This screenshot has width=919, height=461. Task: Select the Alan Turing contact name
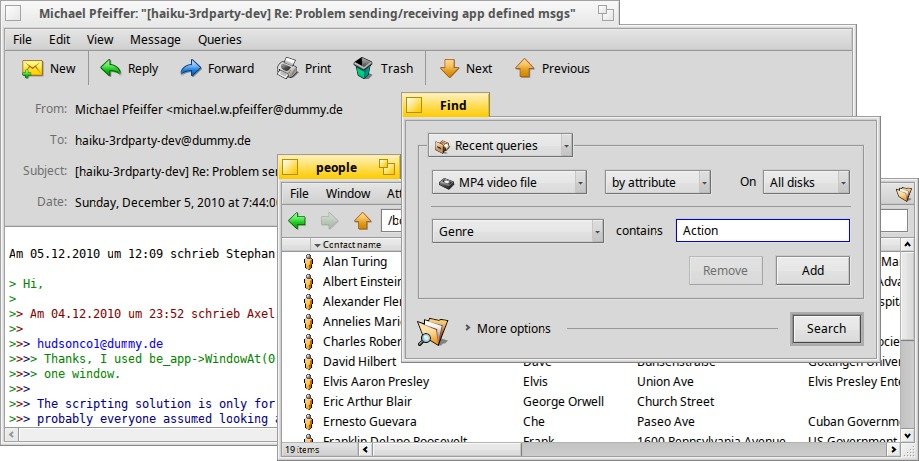(x=355, y=262)
